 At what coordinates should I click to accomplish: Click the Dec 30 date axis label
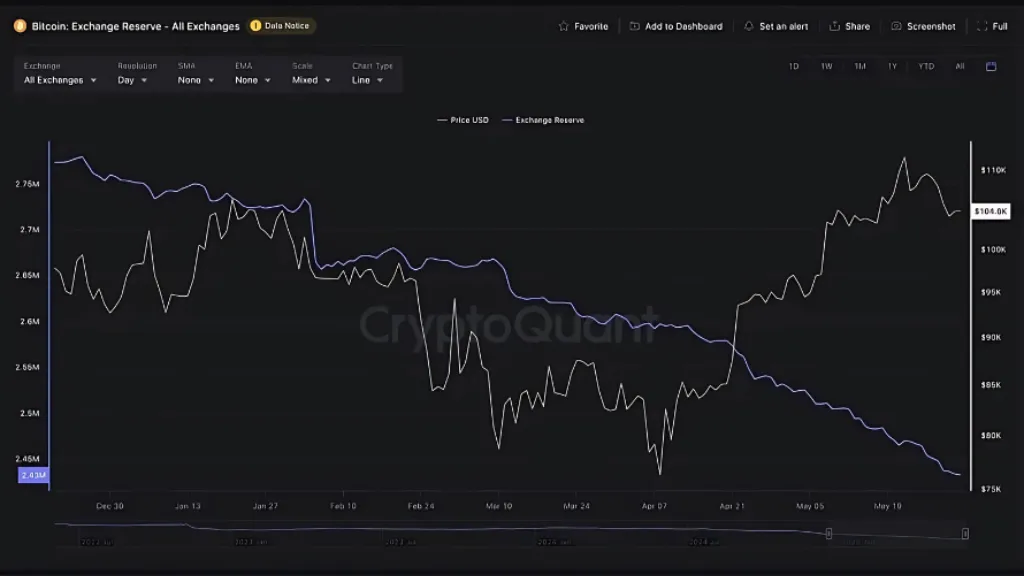click(109, 506)
